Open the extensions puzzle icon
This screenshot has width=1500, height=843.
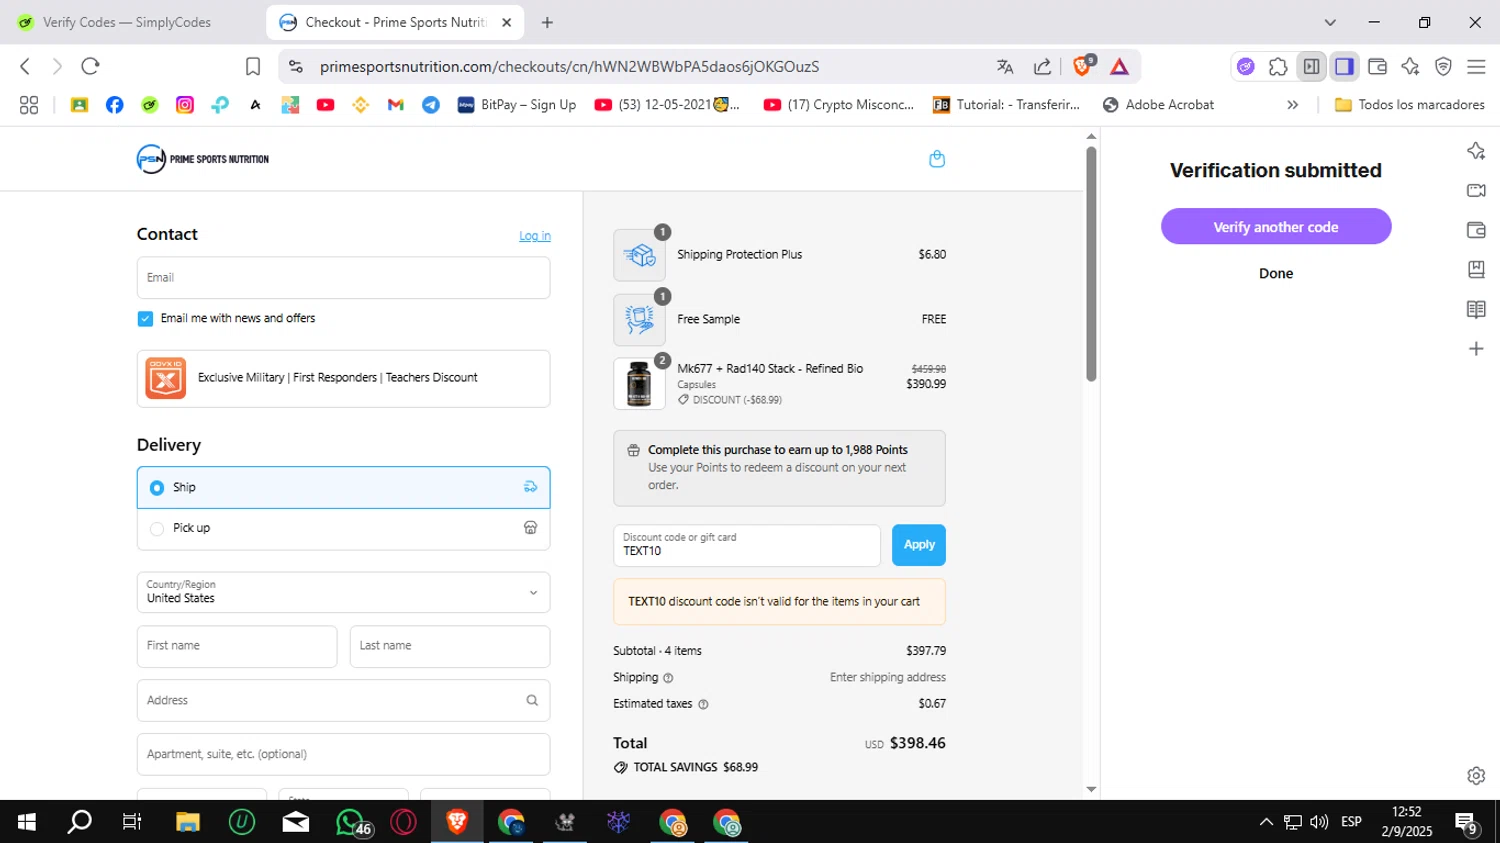[x=1278, y=67]
